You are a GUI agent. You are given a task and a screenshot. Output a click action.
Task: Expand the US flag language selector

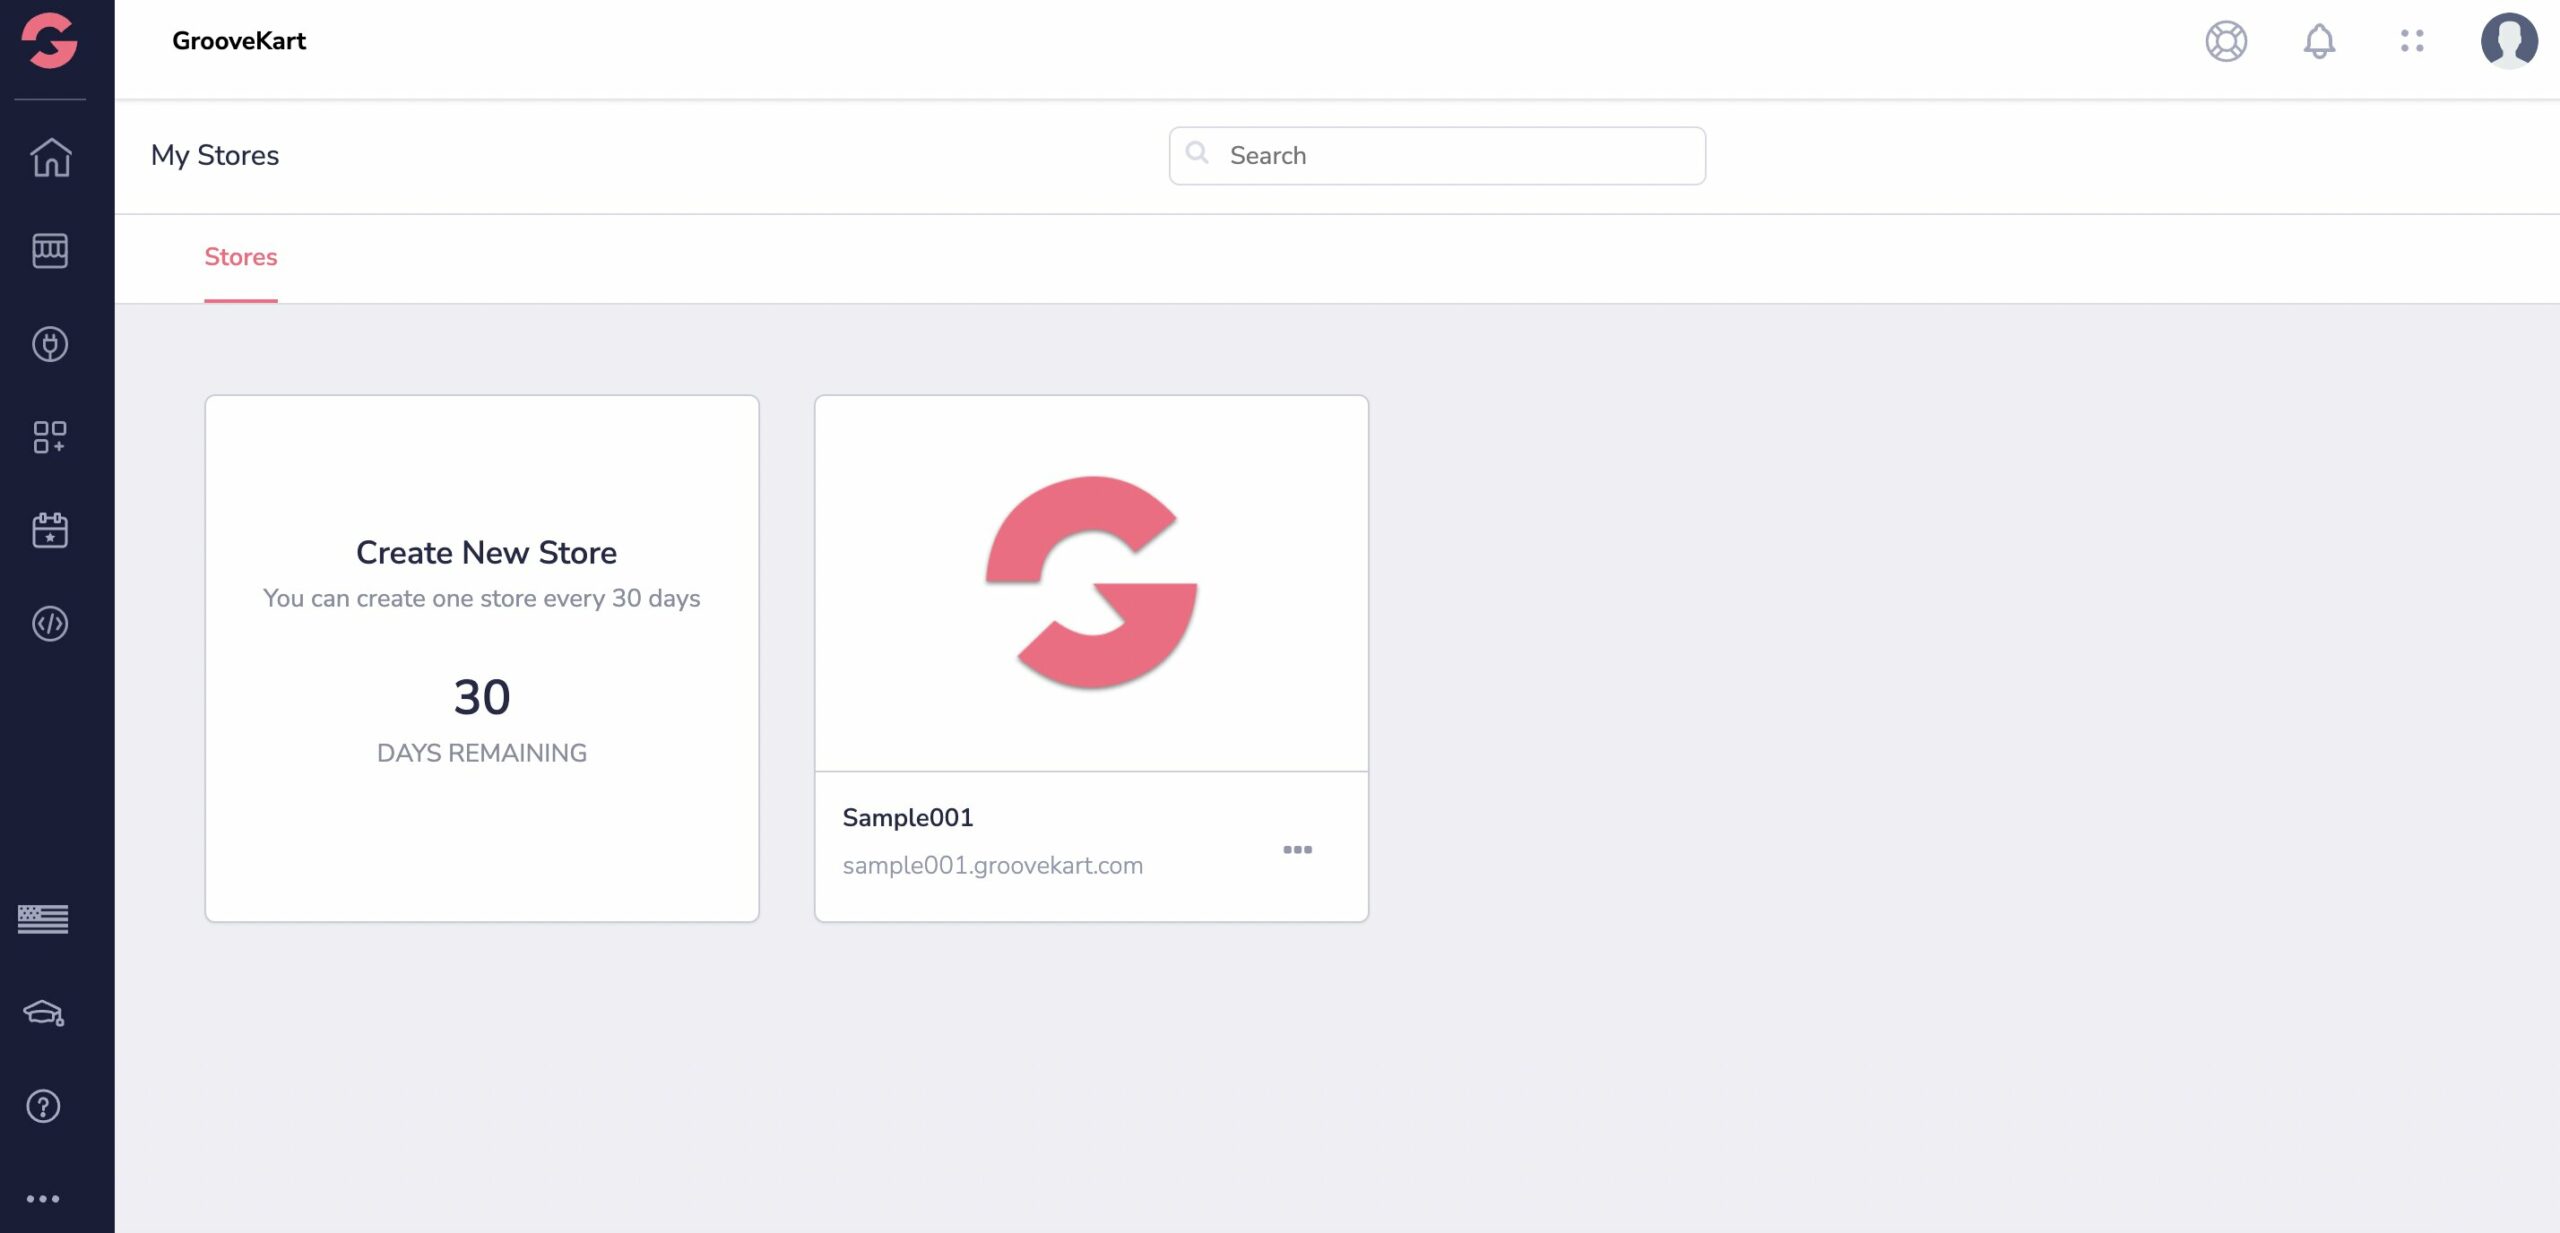point(43,919)
